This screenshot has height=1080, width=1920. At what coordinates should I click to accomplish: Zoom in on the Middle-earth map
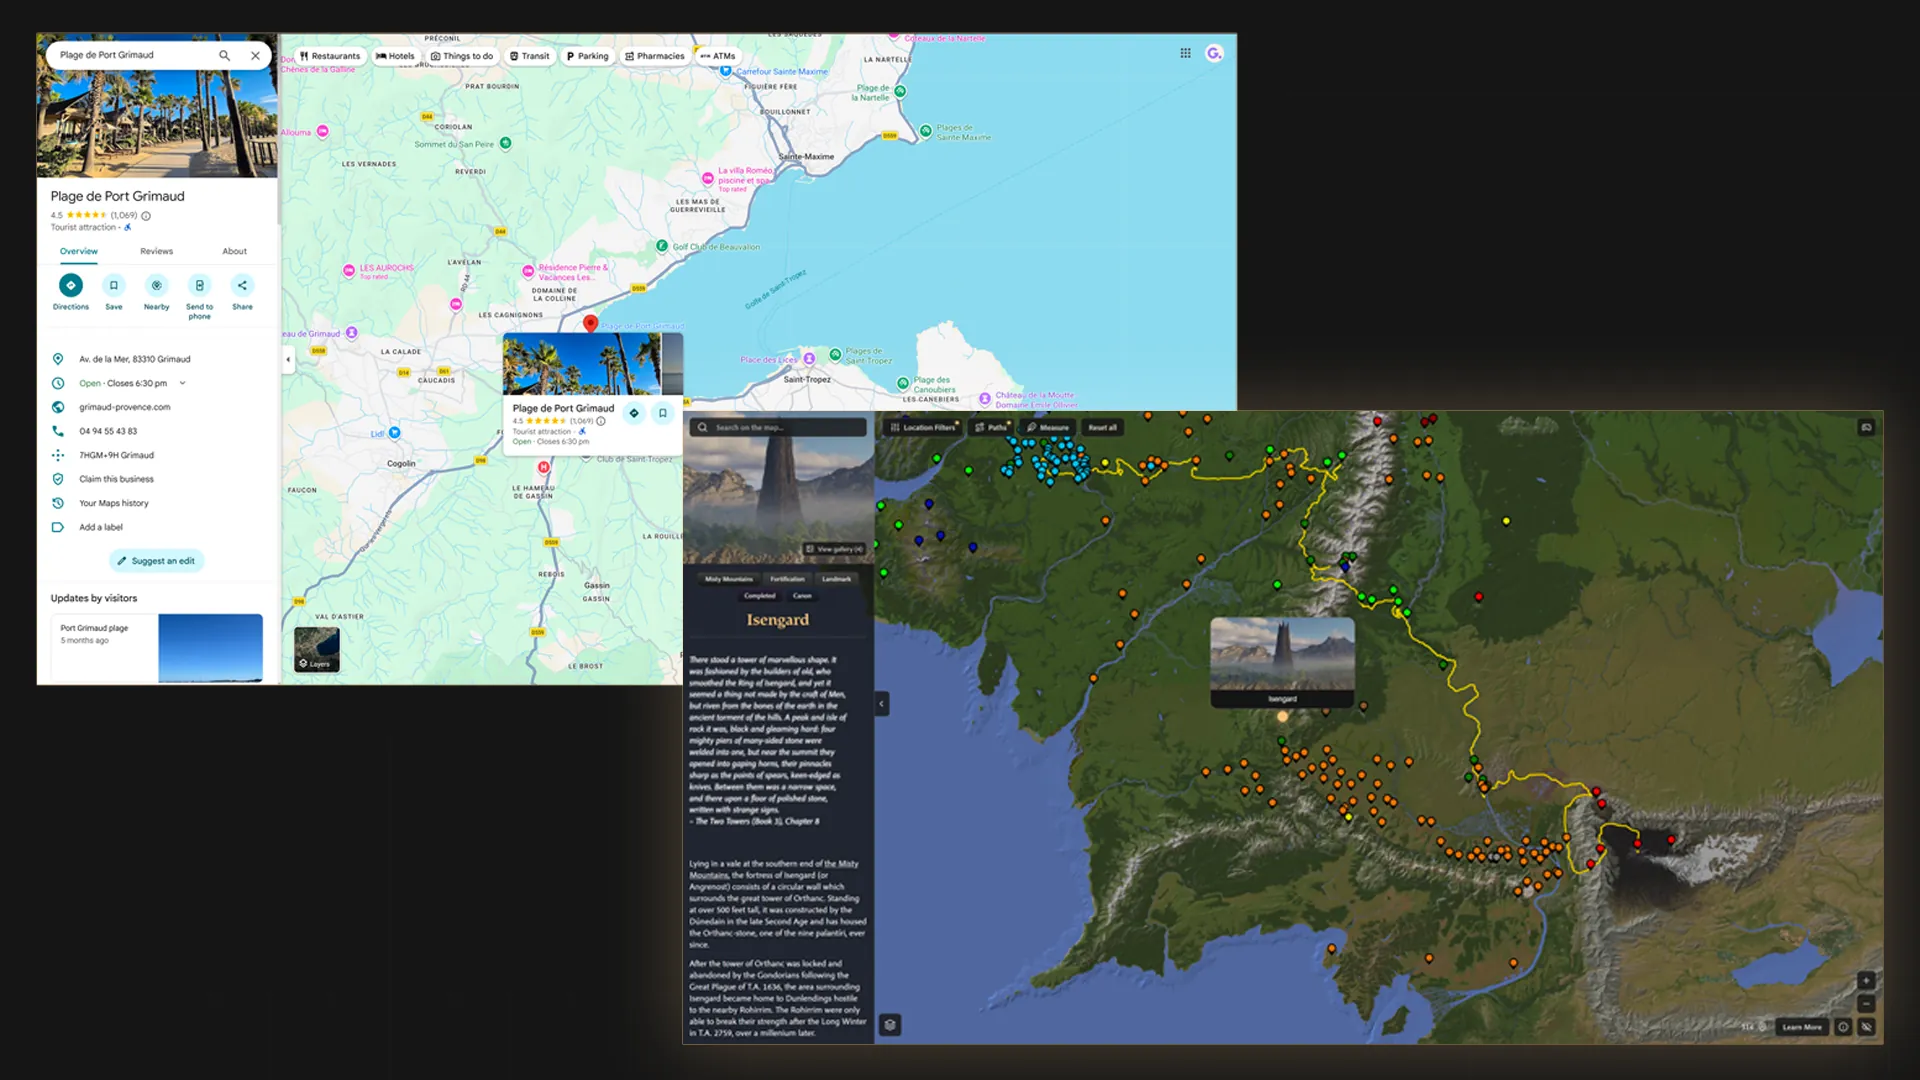pyautogui.click(x=1866, y=981)
